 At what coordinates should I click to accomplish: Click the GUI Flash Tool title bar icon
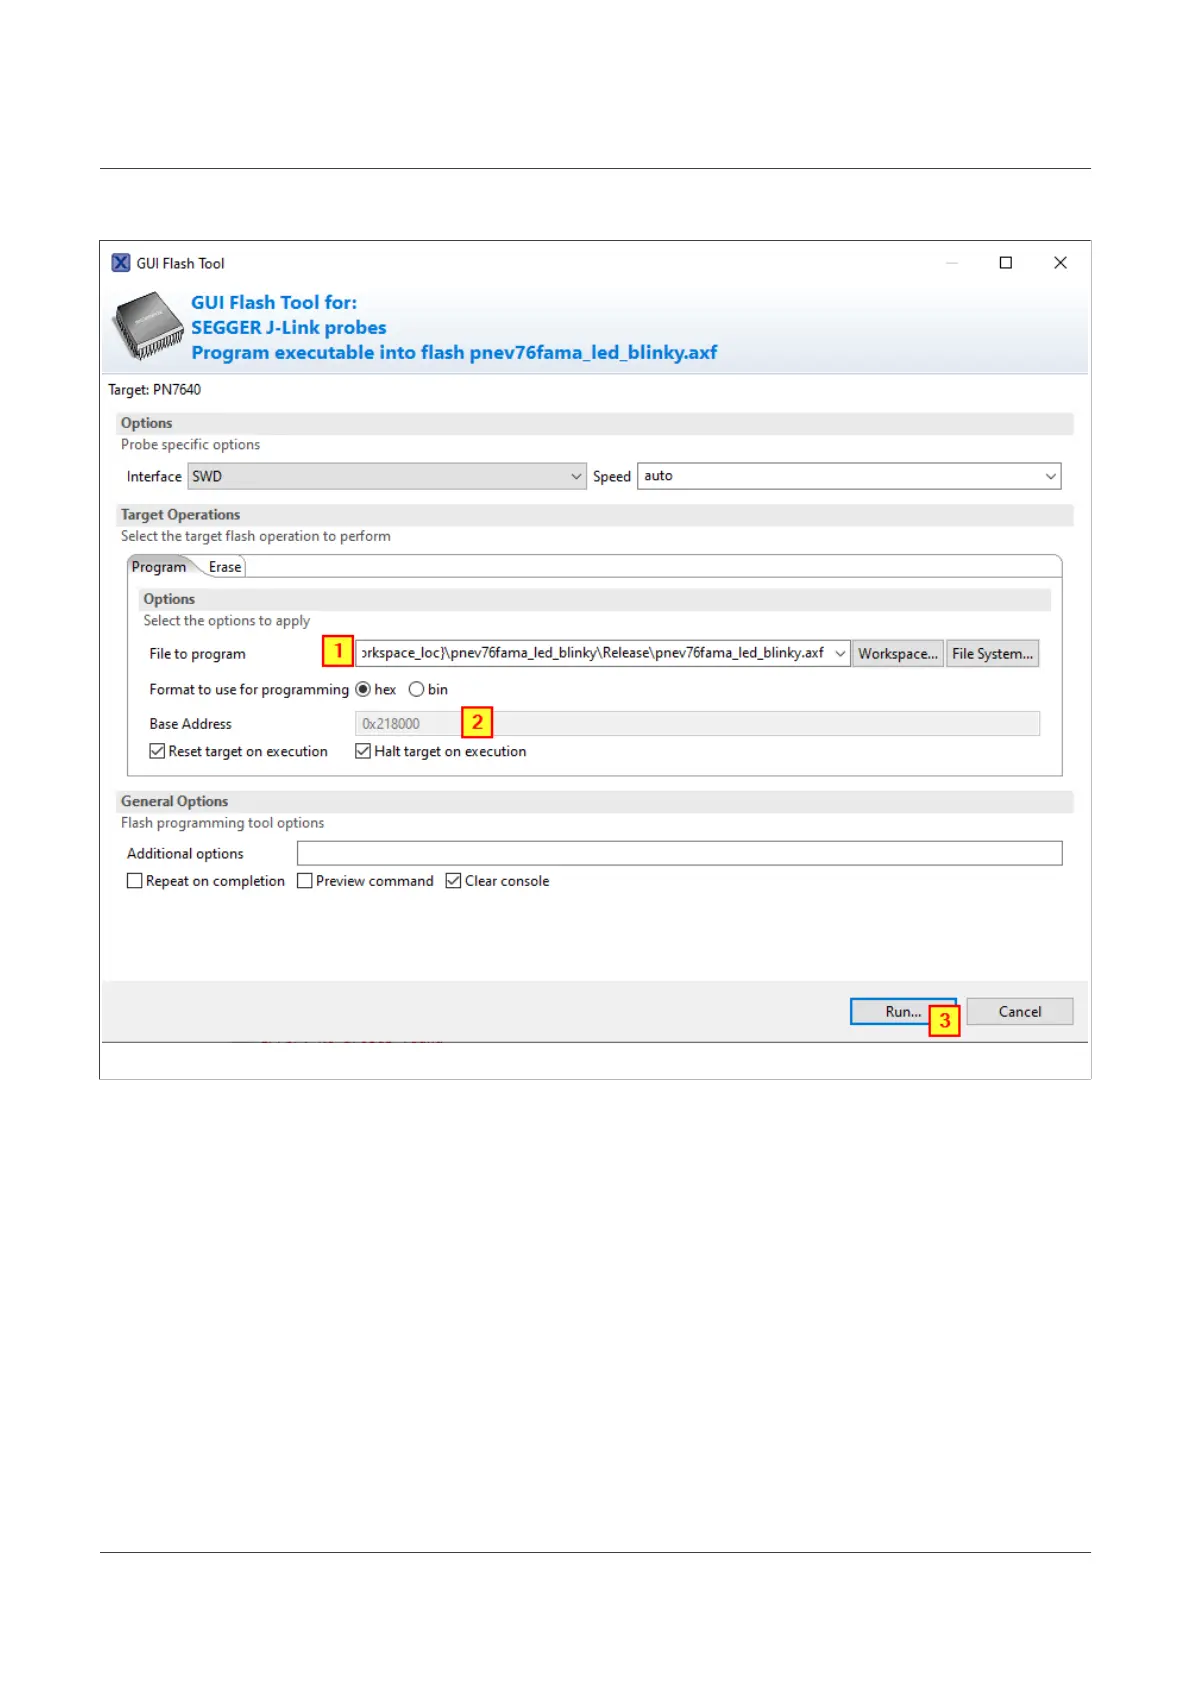click(x=121, y=263)
